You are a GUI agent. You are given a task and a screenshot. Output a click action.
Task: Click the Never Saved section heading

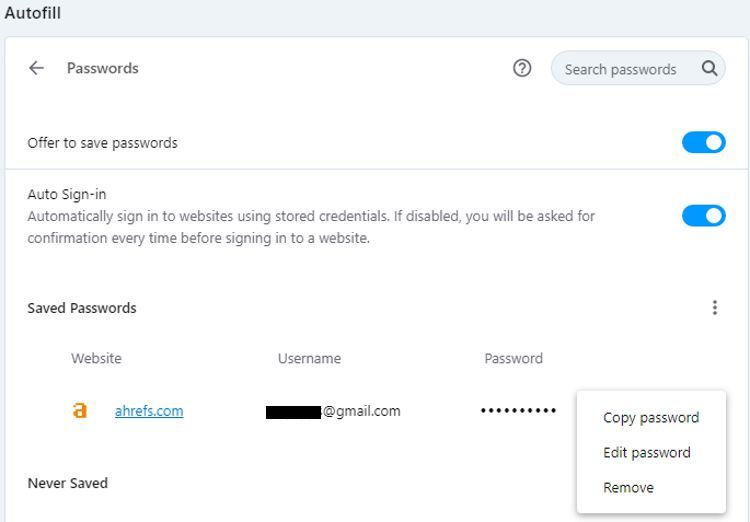pyautogui.click(x=68, y=483)
